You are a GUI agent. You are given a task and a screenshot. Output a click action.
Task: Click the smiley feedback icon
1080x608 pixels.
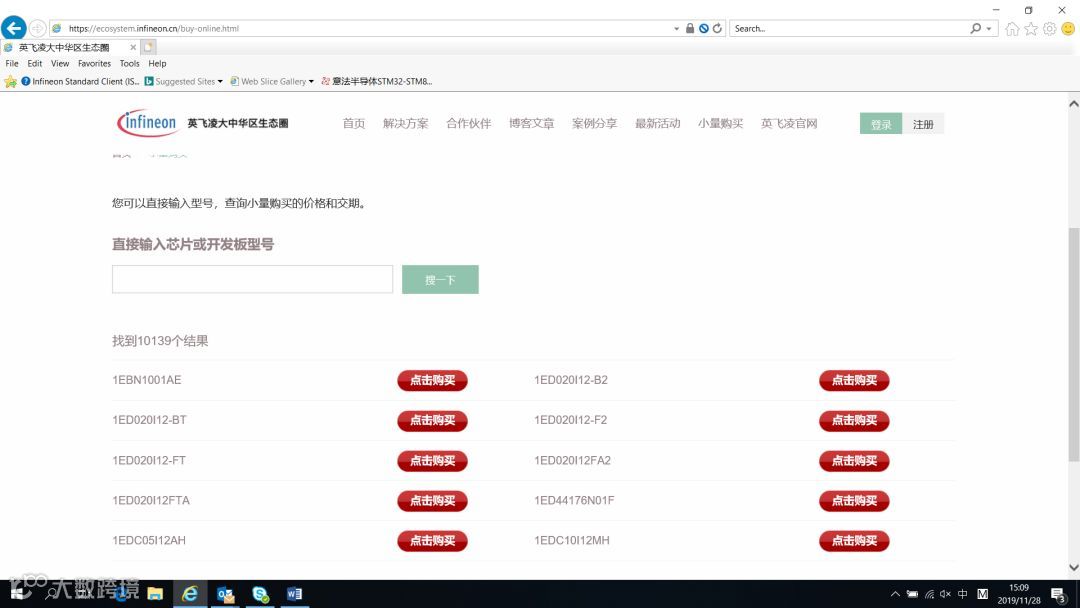[1068, 28]
